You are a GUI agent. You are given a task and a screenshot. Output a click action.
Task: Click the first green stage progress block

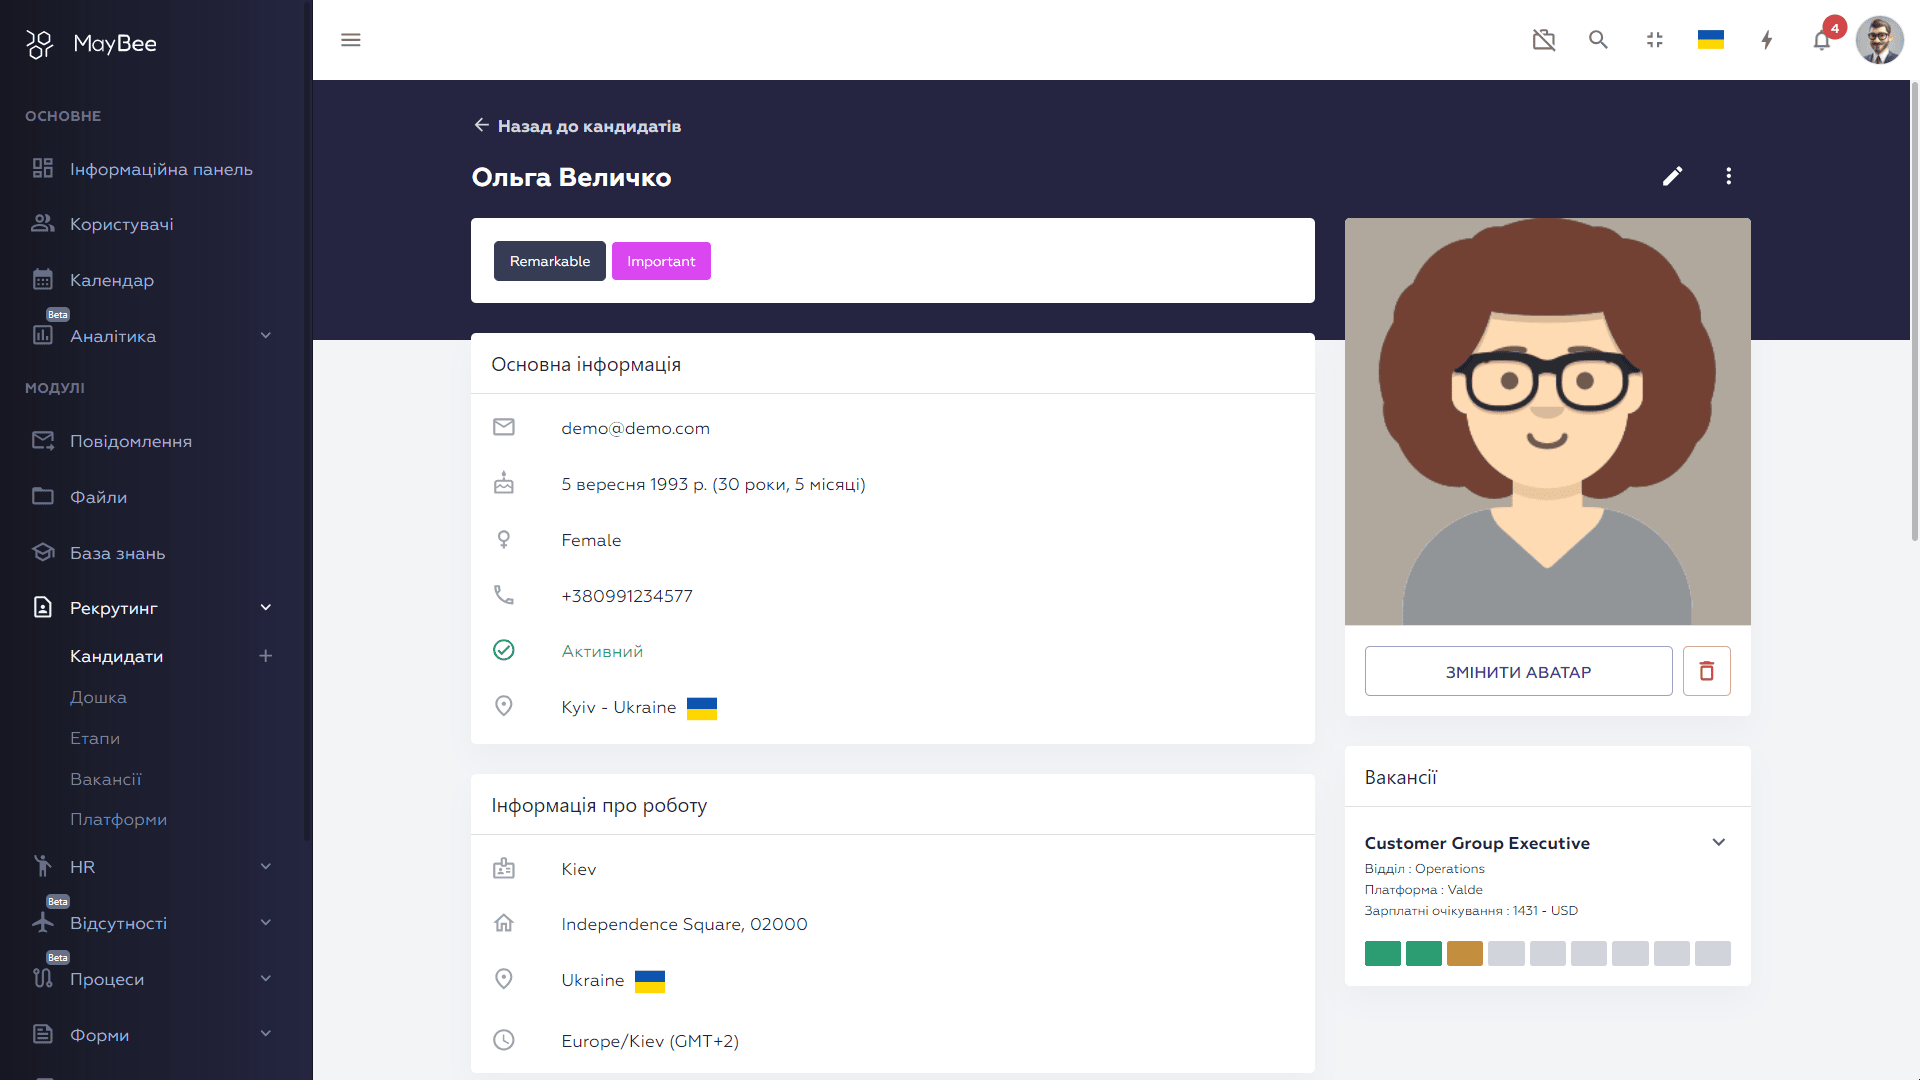pyautogui.click(x=1383, y=953)
